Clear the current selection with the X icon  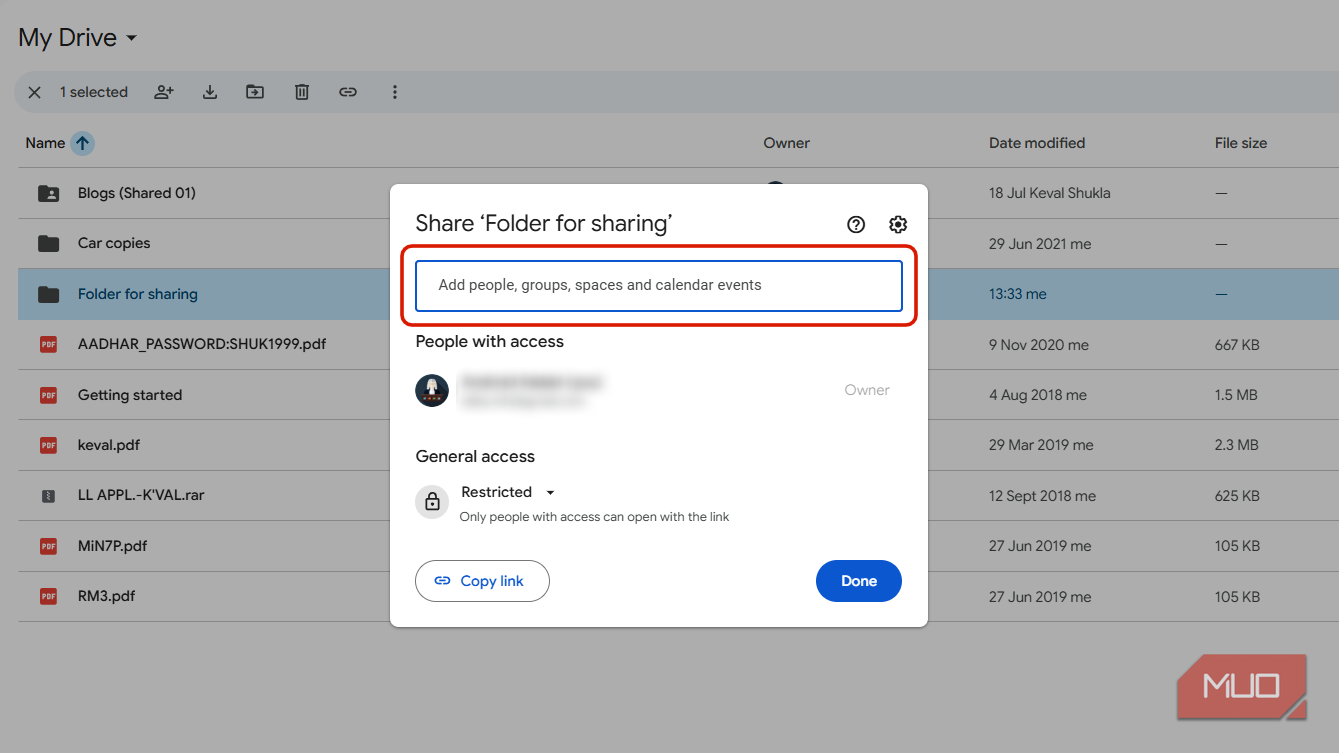point(35,92)
